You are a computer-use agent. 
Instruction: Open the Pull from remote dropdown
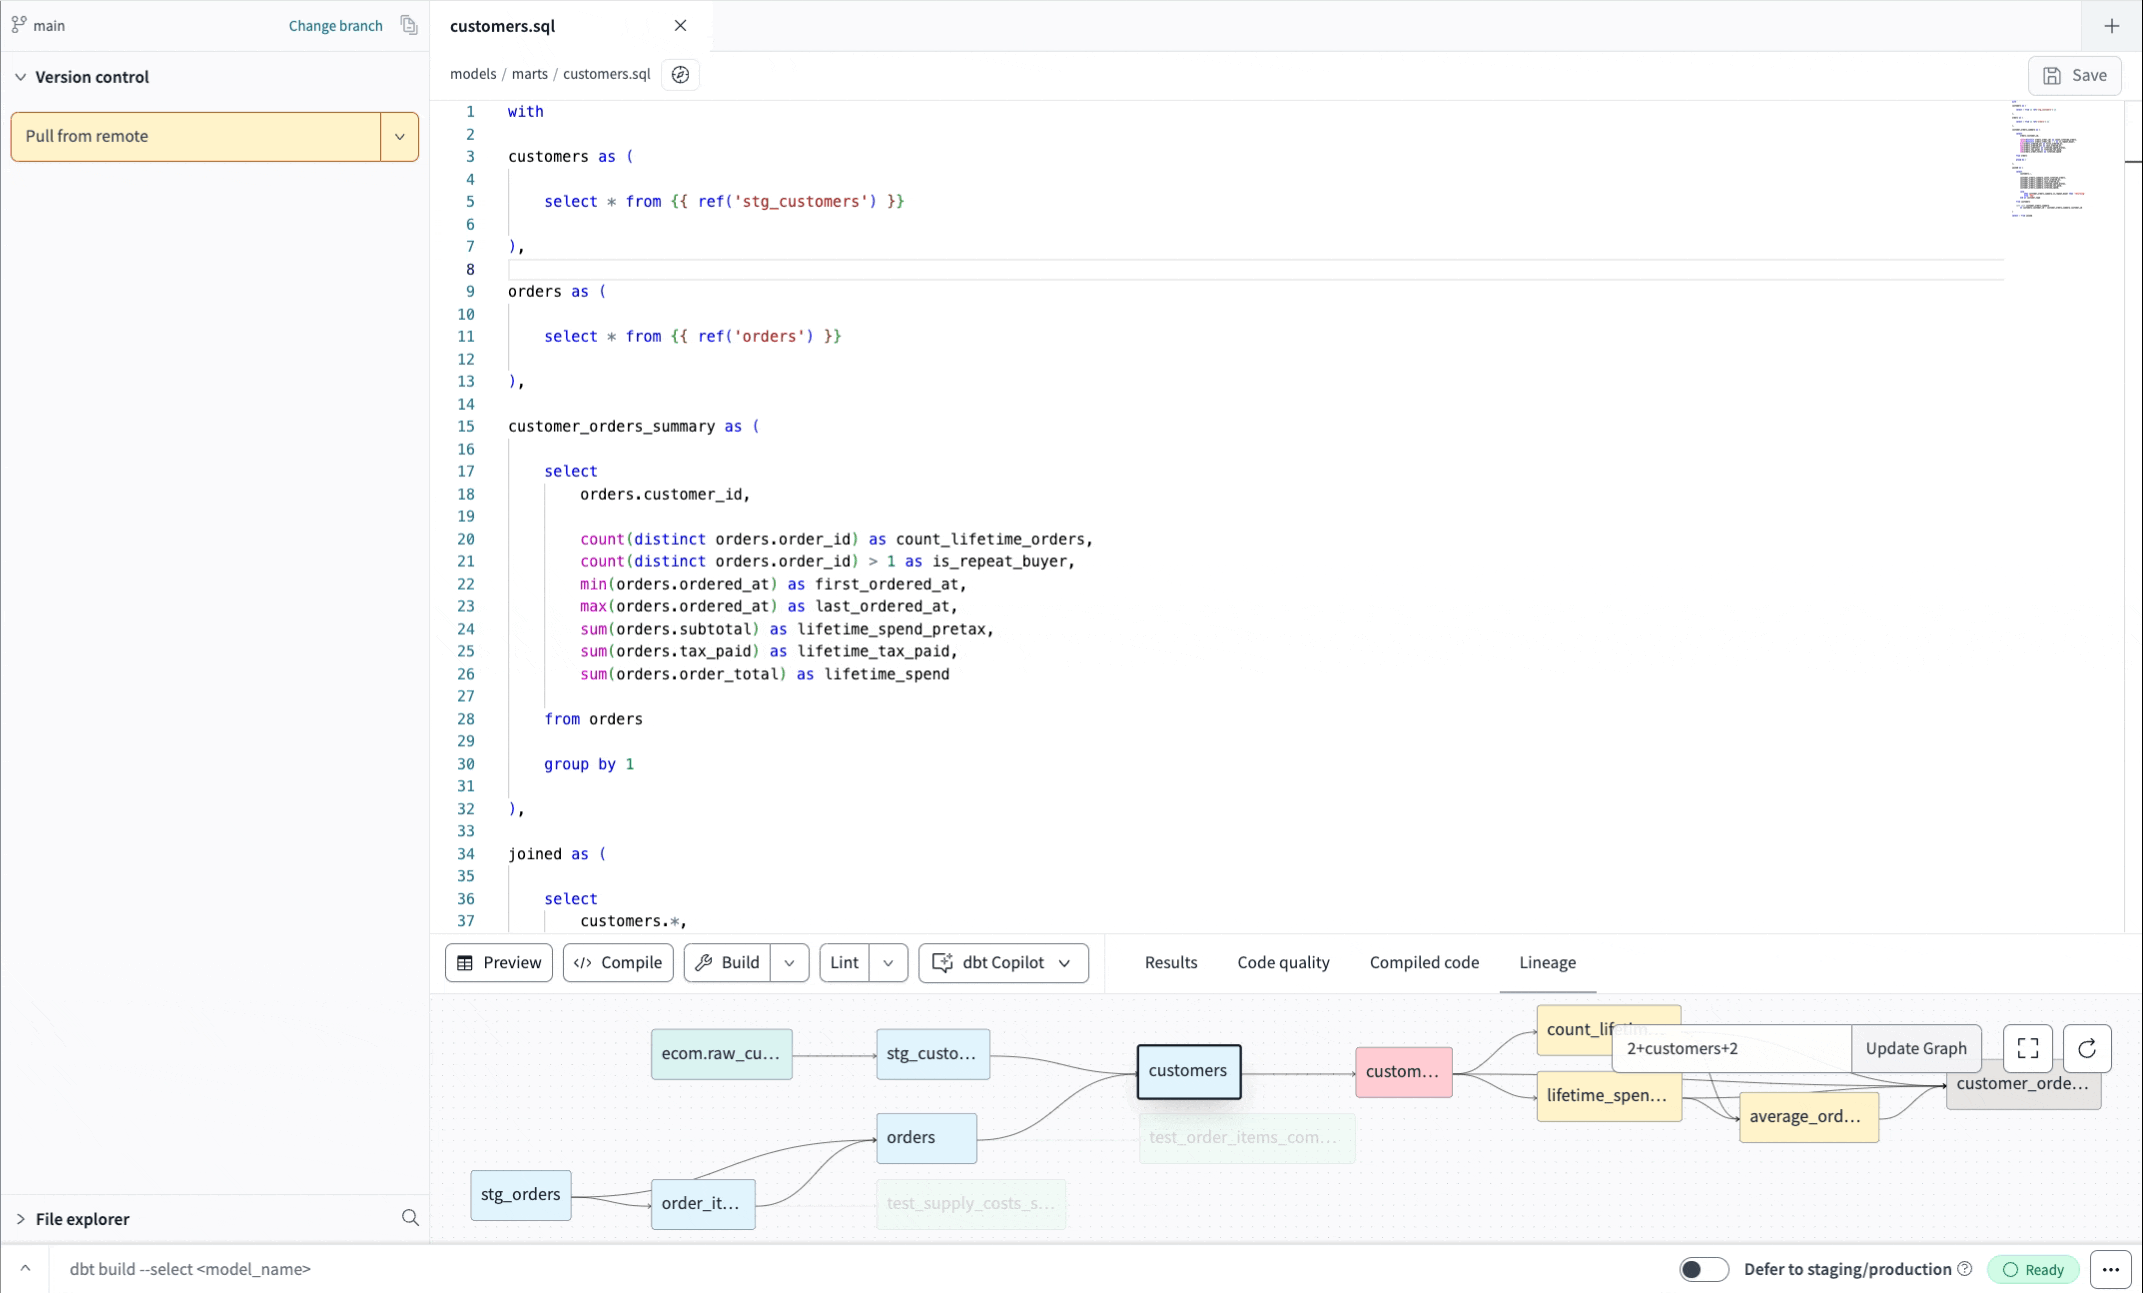point(399,136)
